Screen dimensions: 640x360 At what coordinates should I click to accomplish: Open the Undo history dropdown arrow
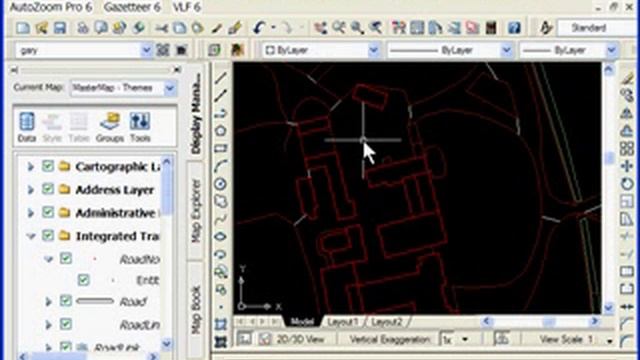coord(273,28)
